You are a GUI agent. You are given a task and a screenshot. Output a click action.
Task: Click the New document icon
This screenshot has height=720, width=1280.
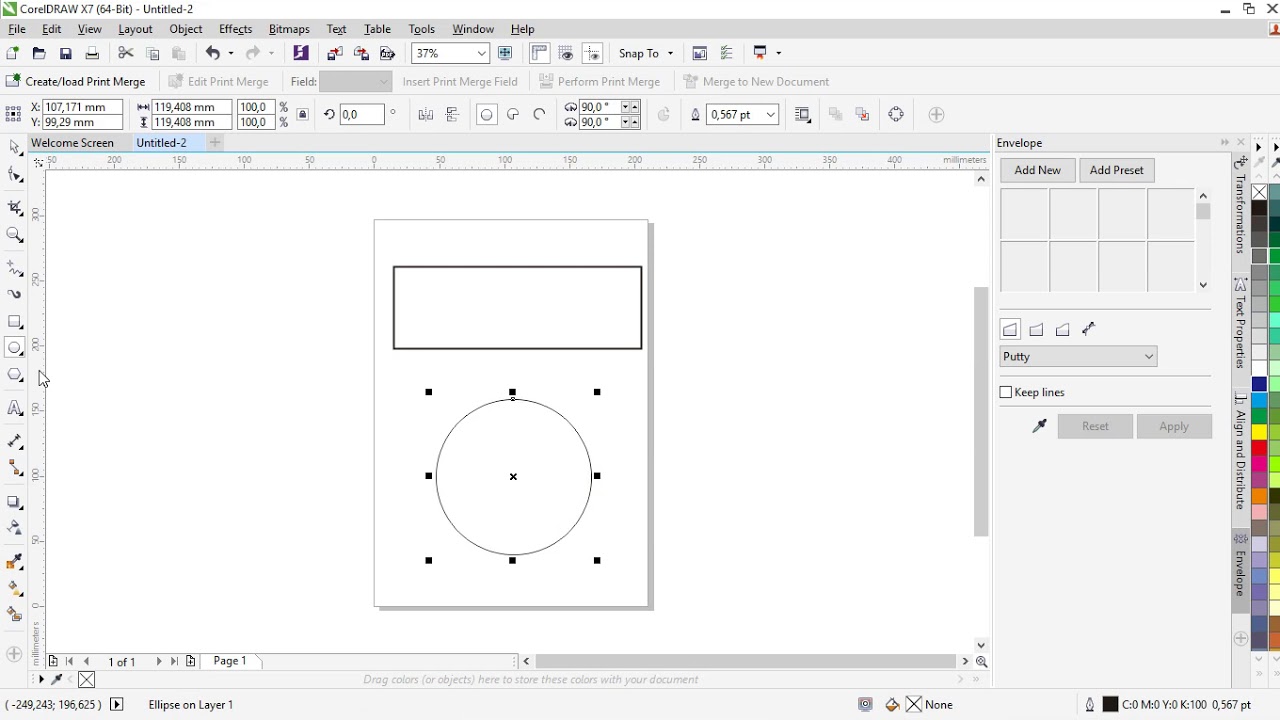(12, 53)
